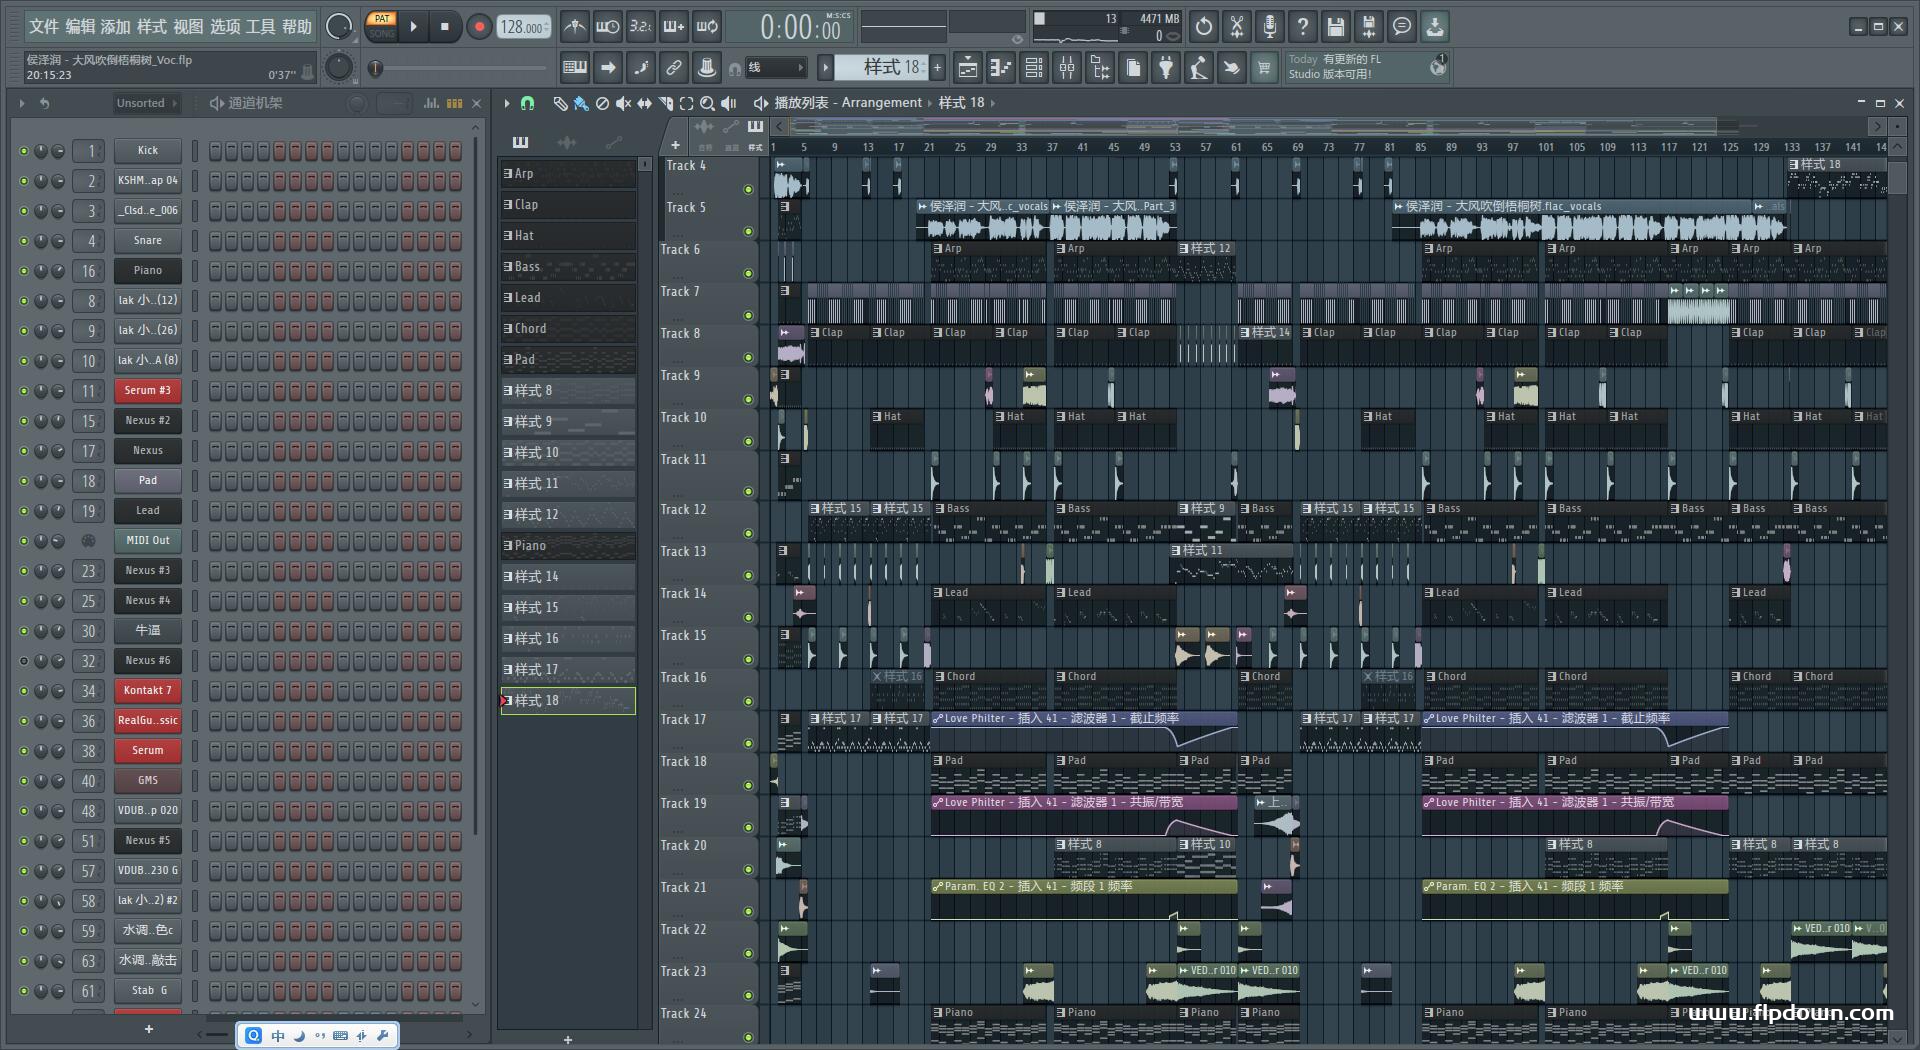Image resolution: width=1920 pixels, height=1050 pixels.
Task: Click the song position slider
Action: point(460,68)
